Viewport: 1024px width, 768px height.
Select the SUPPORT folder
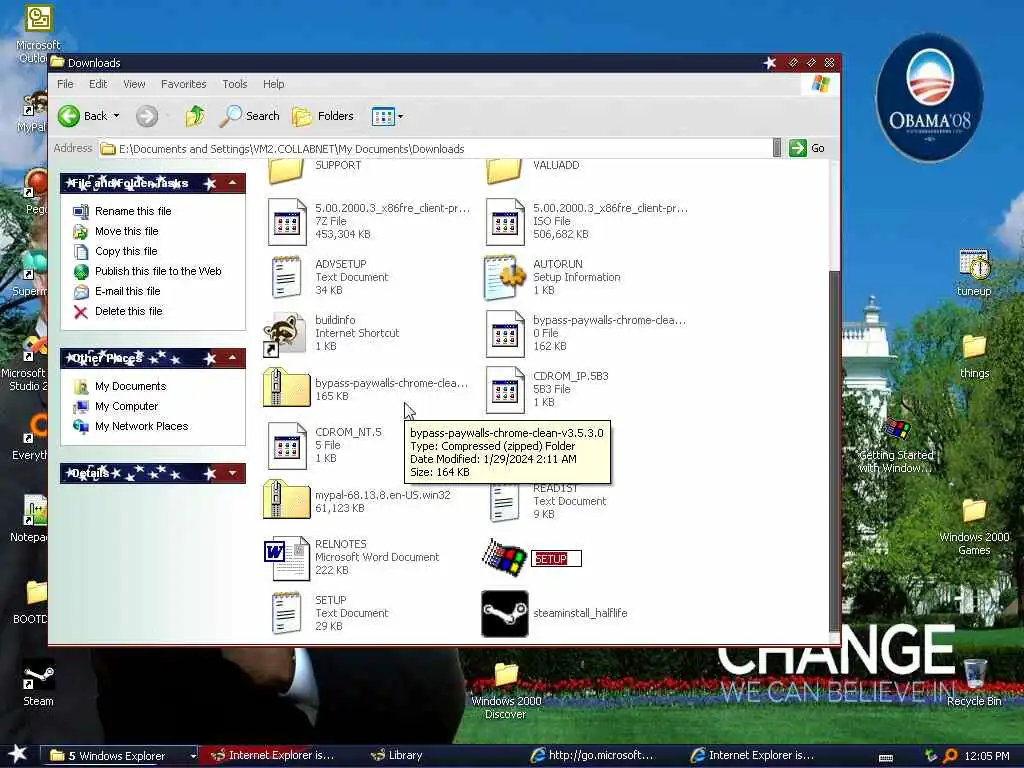(286, 170)
